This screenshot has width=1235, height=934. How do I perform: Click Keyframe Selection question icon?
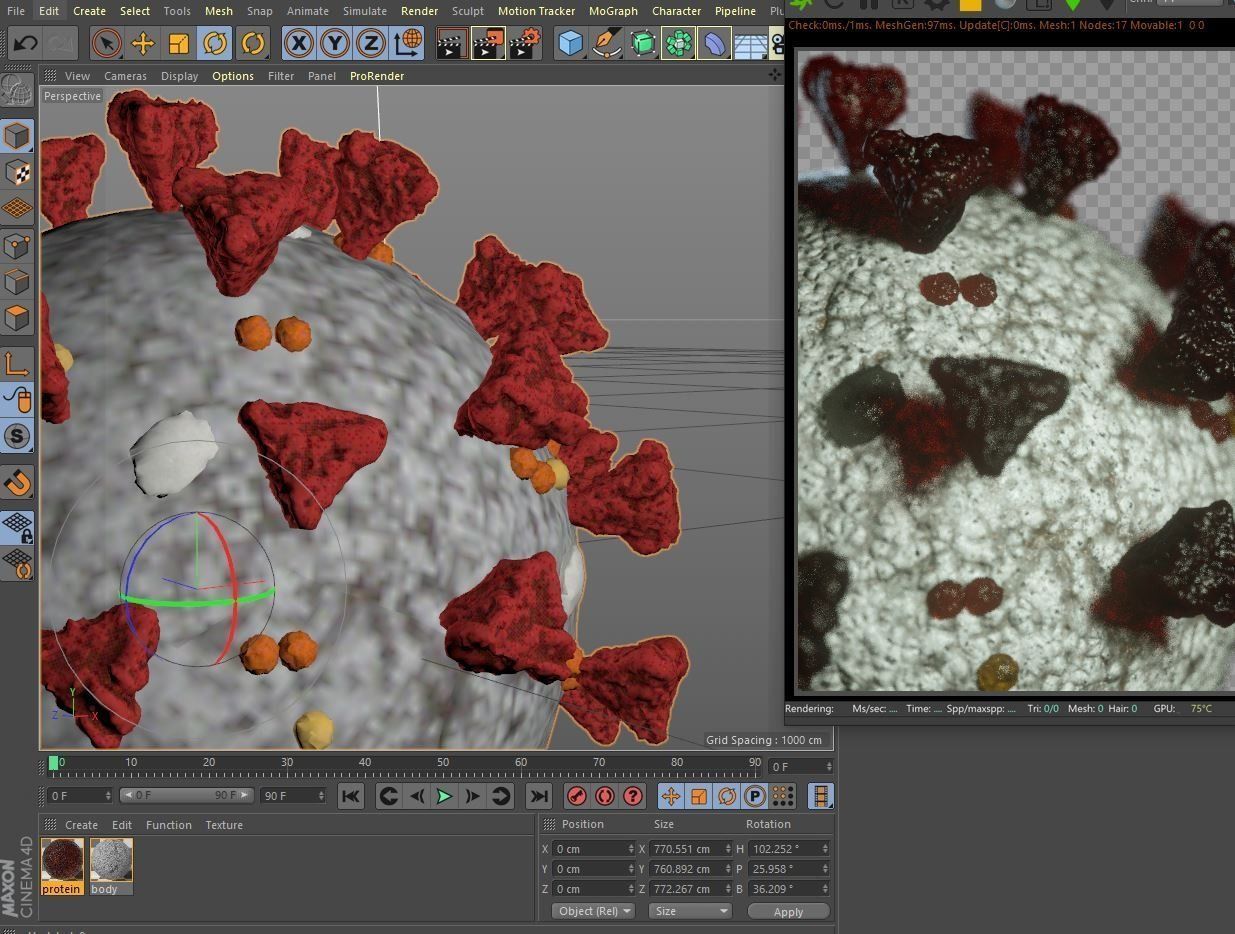(x=633, y=796)
